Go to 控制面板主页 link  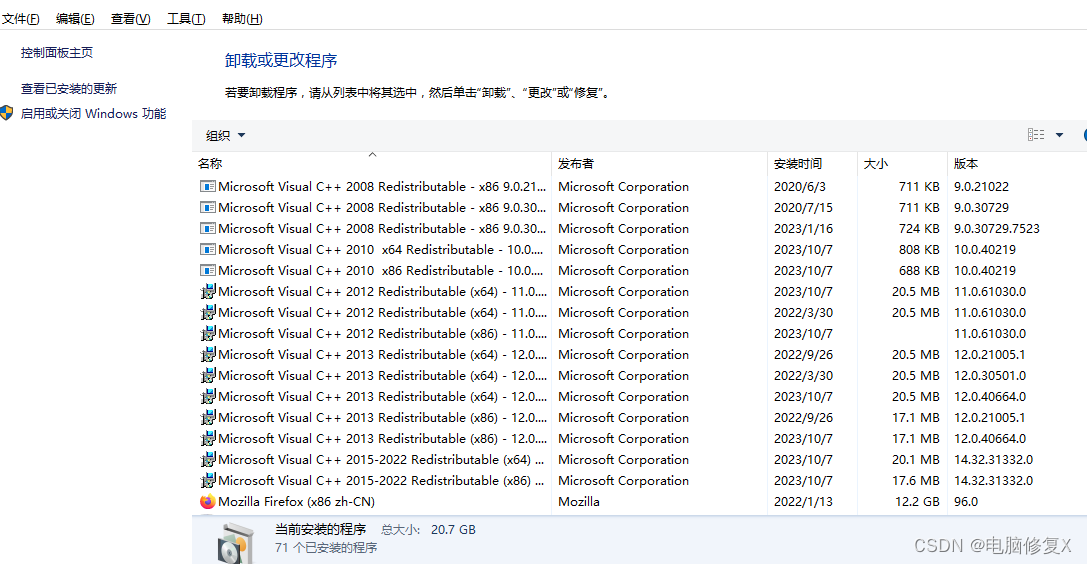57,53
